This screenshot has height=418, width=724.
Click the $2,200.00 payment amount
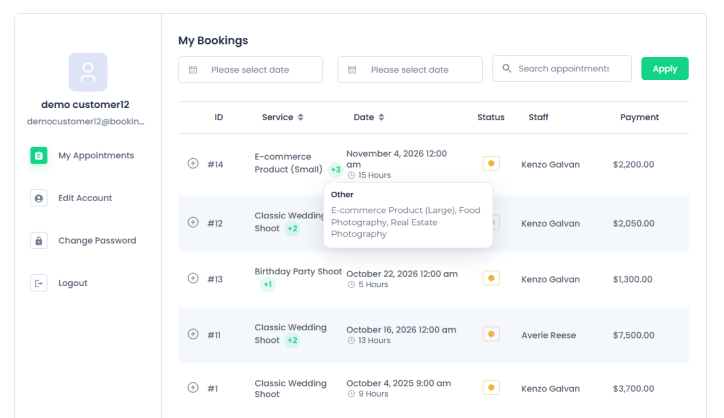[634, 164]
